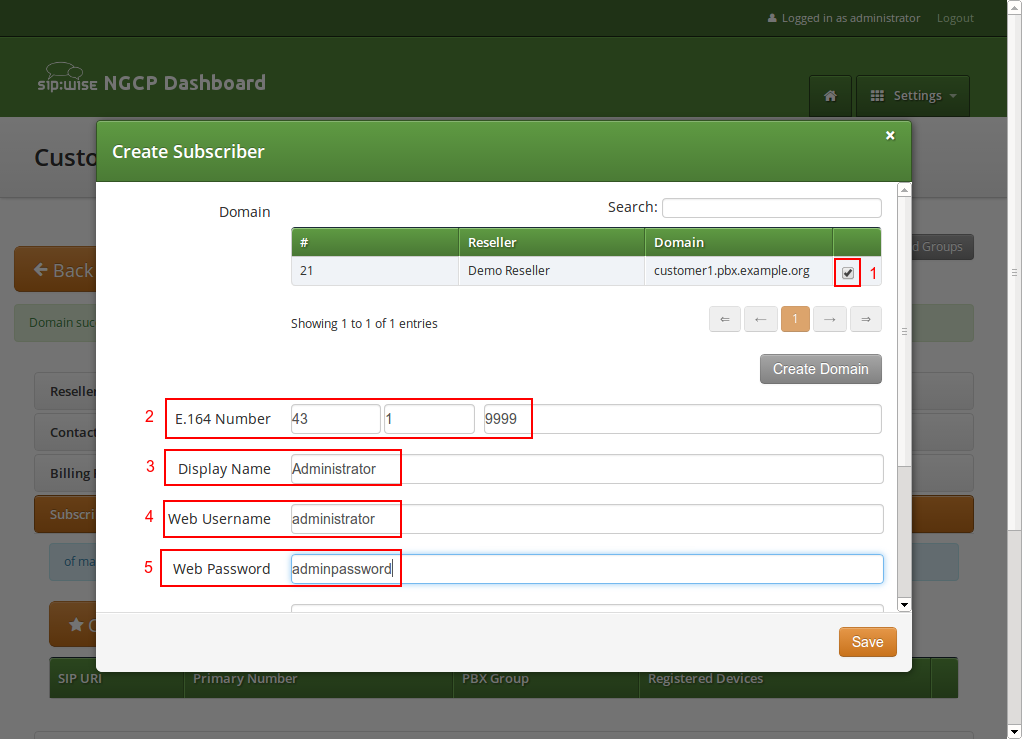Check the checkbox for domain customer1.pbx.example.org

(x=846, y=271)
